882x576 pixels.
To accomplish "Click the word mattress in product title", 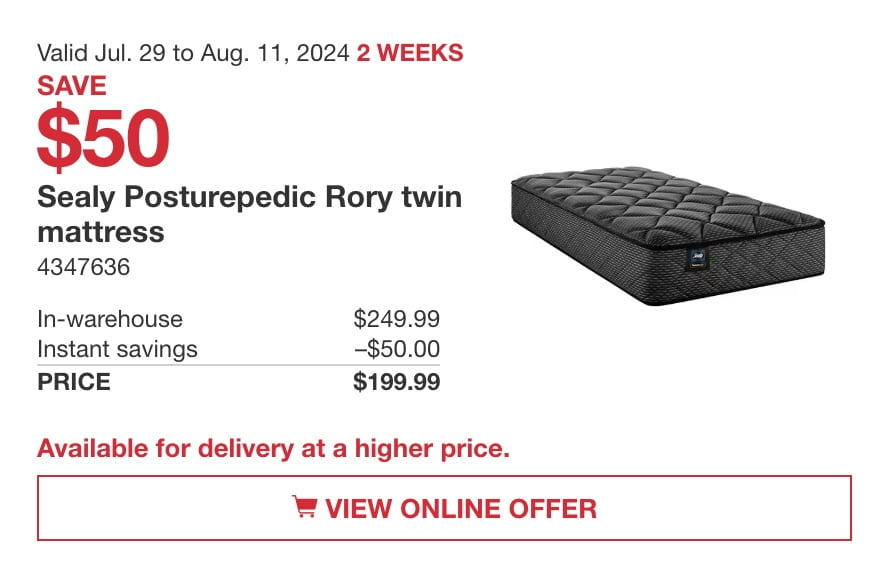I will (101, 232).
